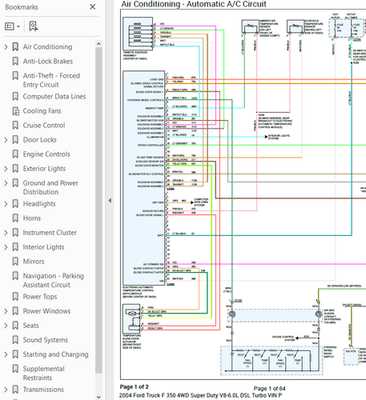This screenshot has width=366, height=400.
Task: Open the Supplemental Restraints bookmark
Action: click(x=44, y=373)
